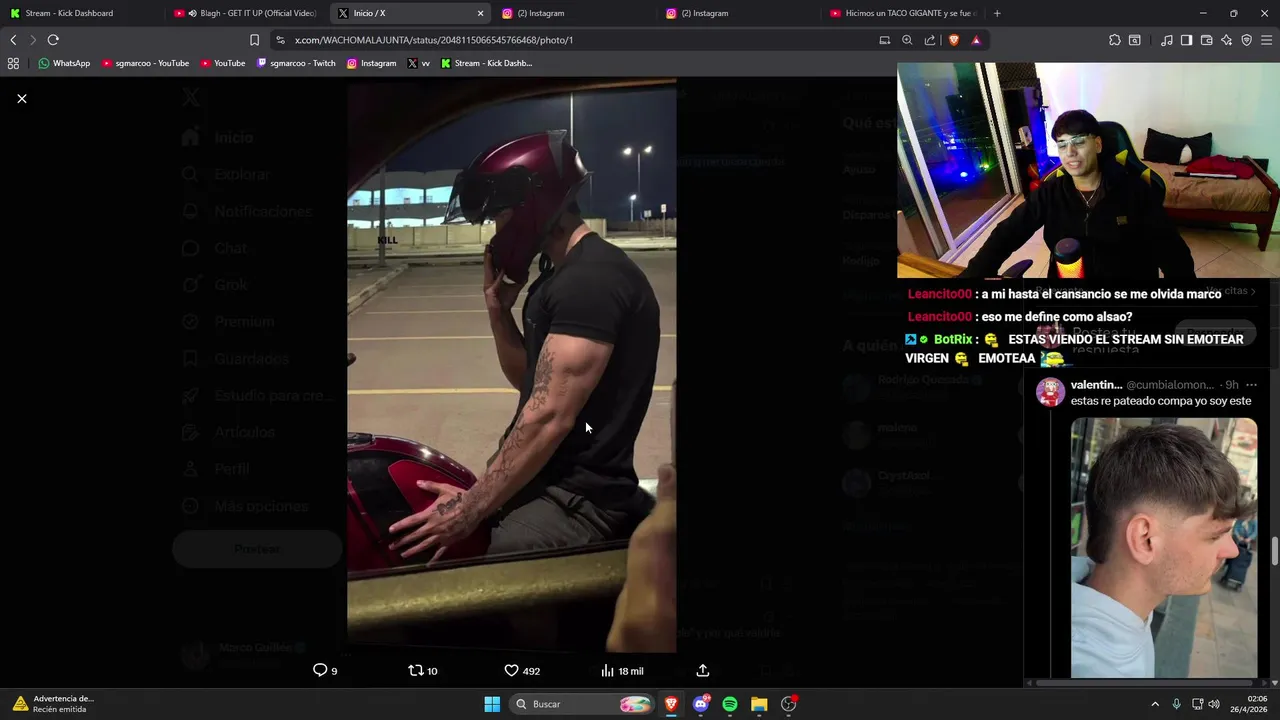Go back with the browser back arrow
The image size is (1280, 720).
[13, 40]
